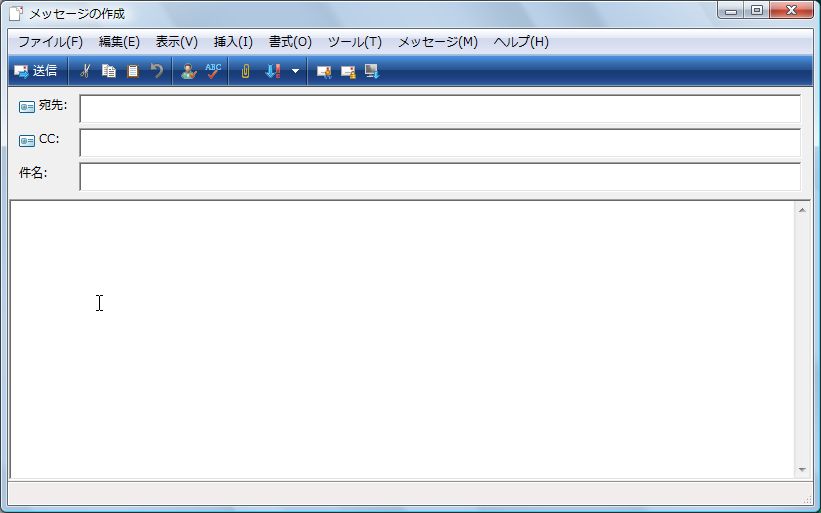Screen dimensions: 821x513
Task: Open the address book icon beside CC
Action: (27, 141)
